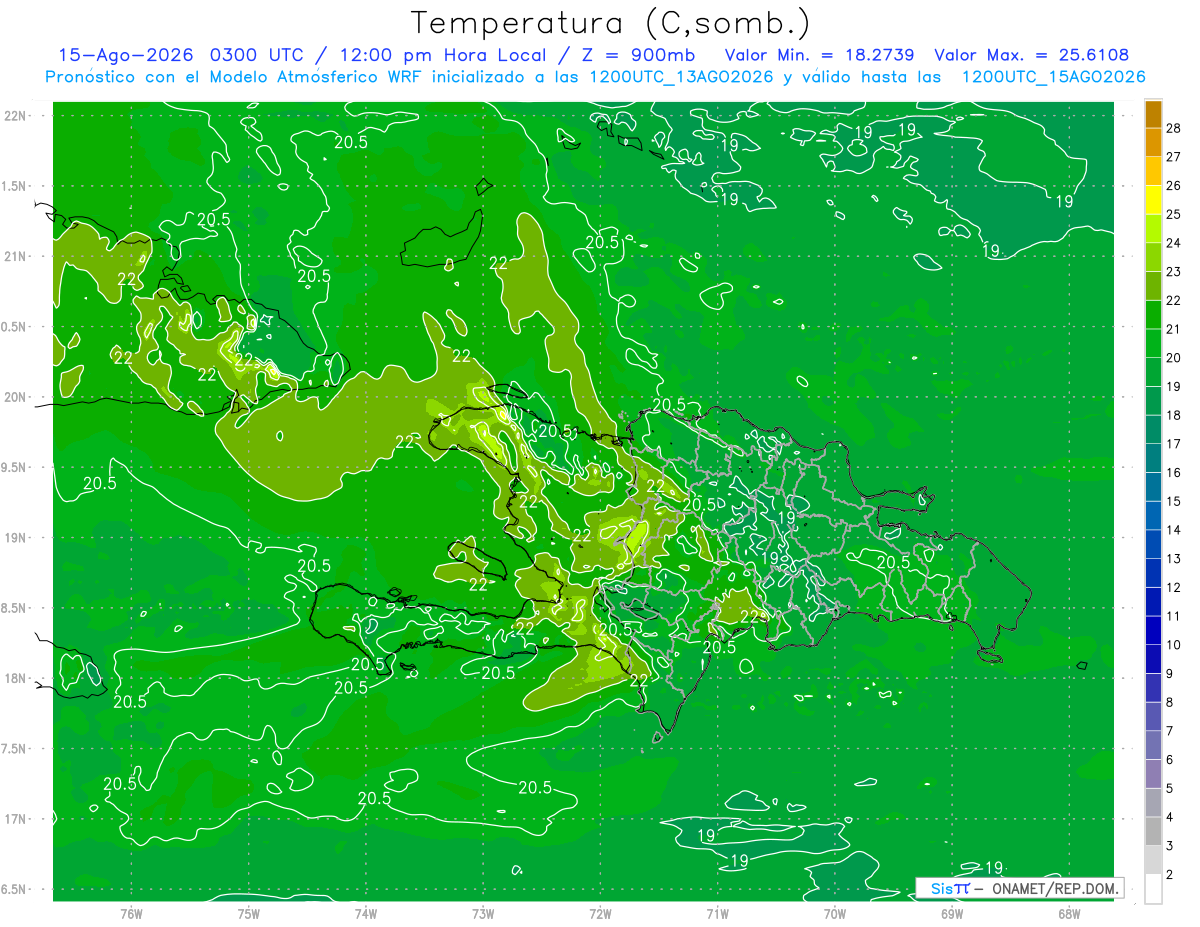
Task: Click the "Valor Min. = 18.2739" readout
Action: (820, 55)
